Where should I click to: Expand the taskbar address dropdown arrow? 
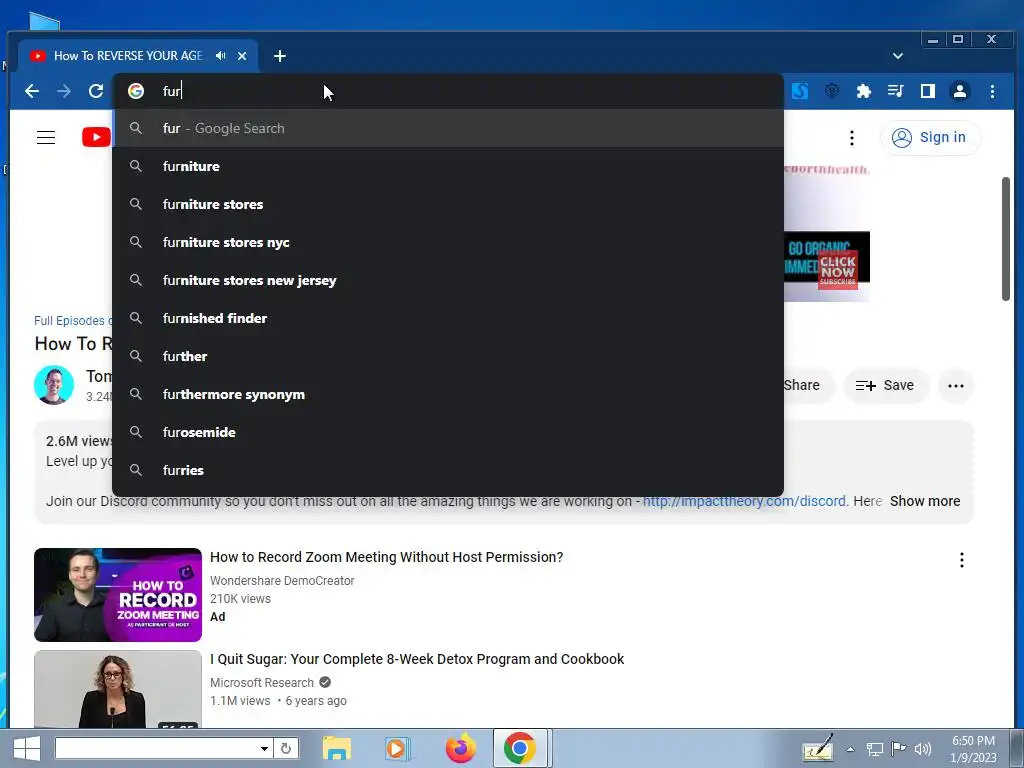coord(264,748)
